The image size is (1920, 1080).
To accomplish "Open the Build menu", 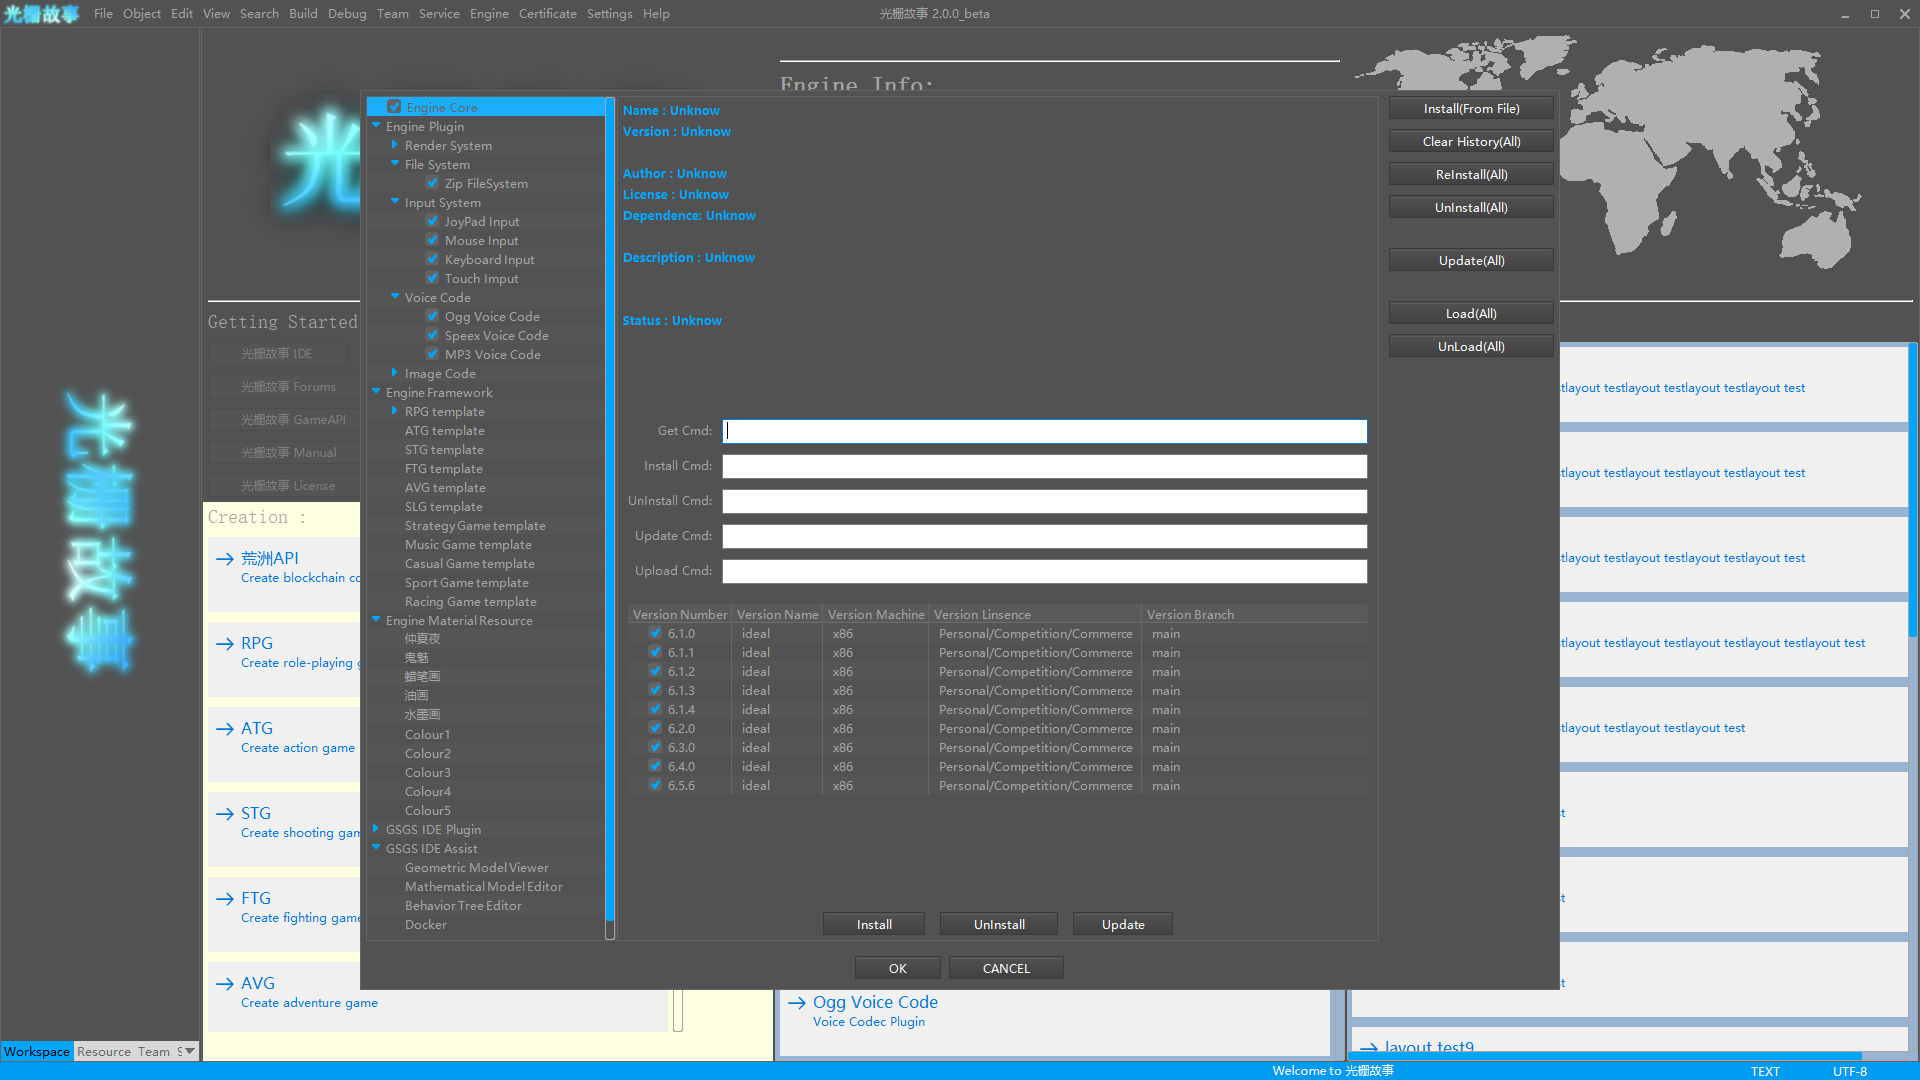I will click(303, 14).
